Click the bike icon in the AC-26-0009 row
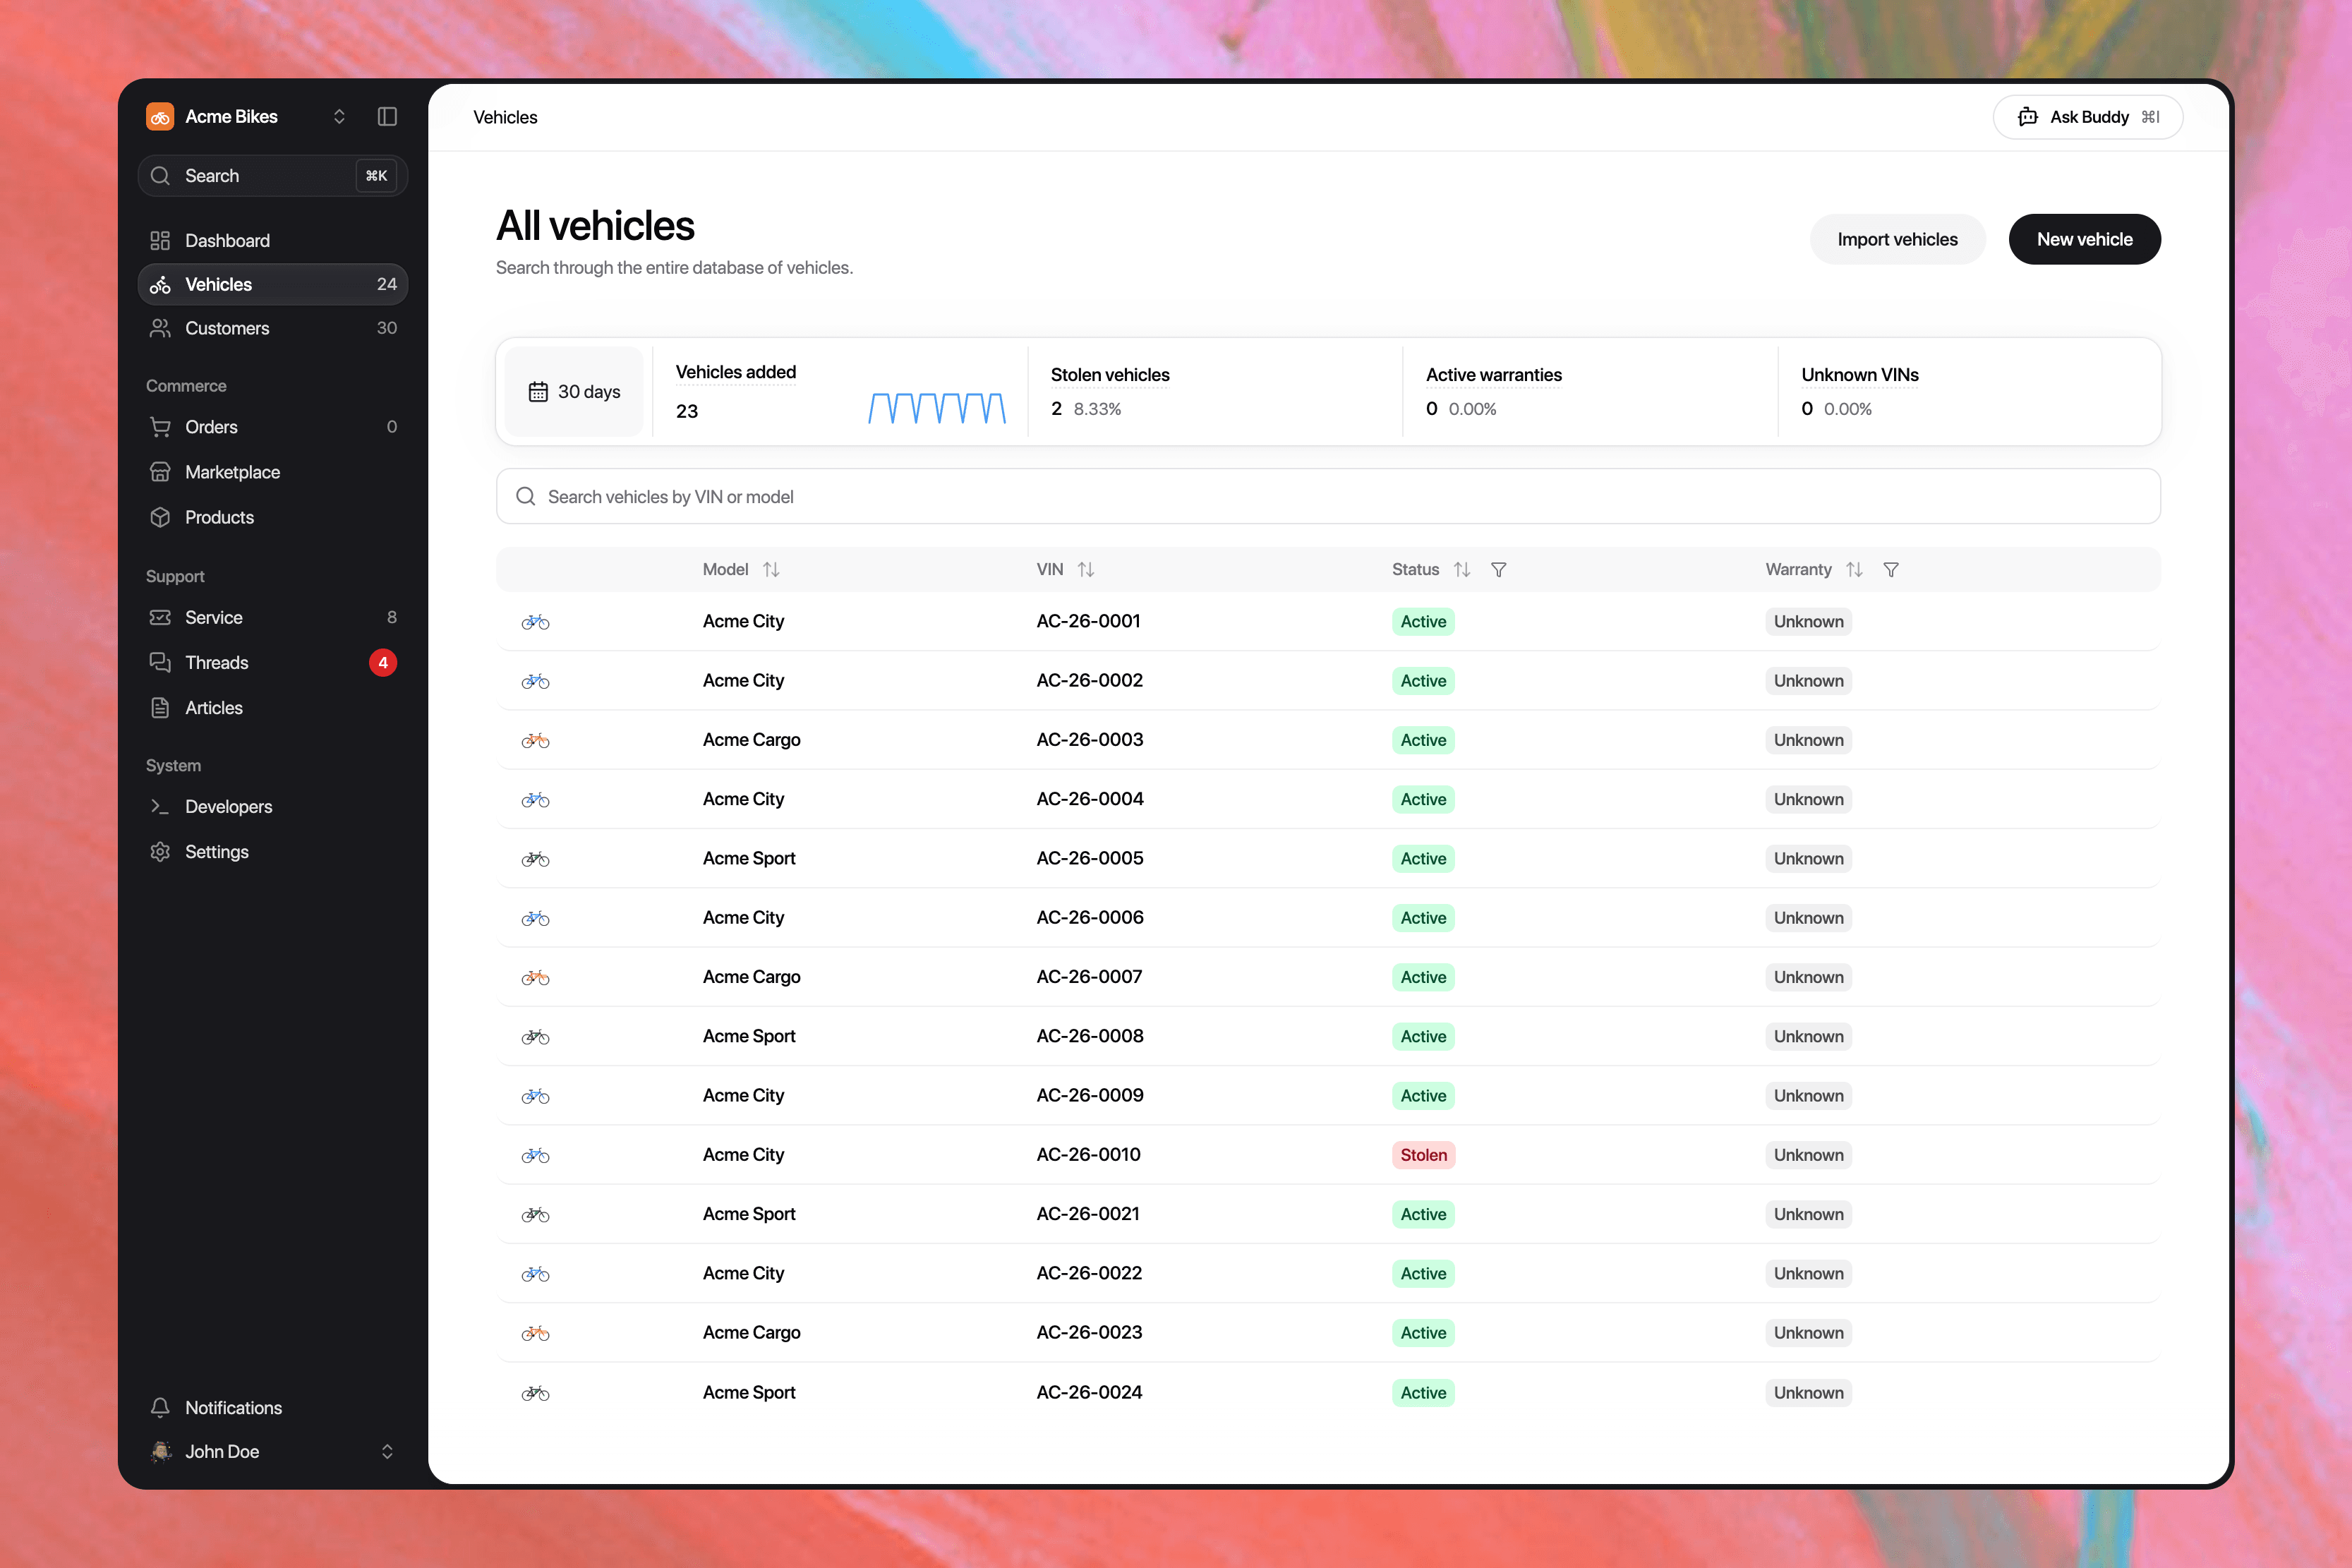 535,1096
